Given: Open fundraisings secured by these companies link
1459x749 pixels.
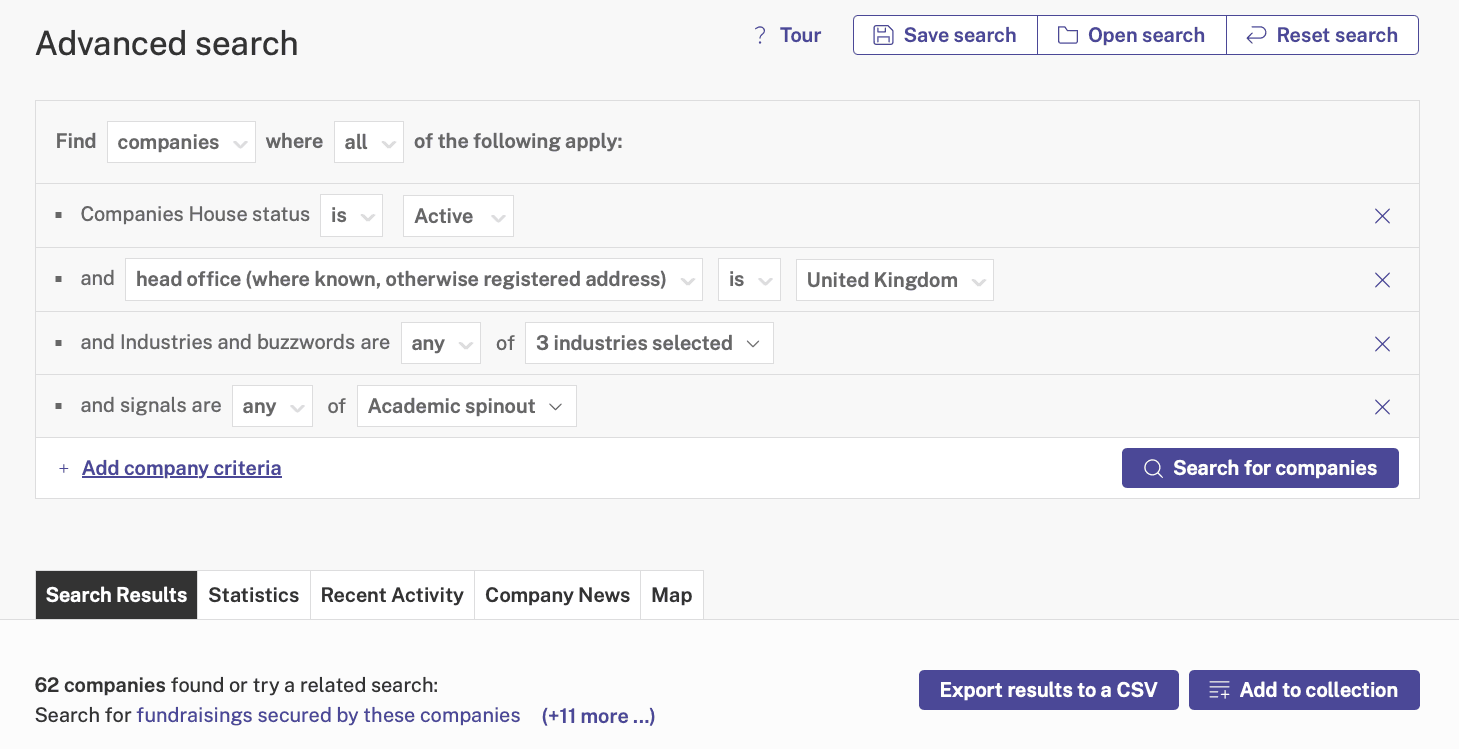Looking at the screenshot, I should coord(329,716).
